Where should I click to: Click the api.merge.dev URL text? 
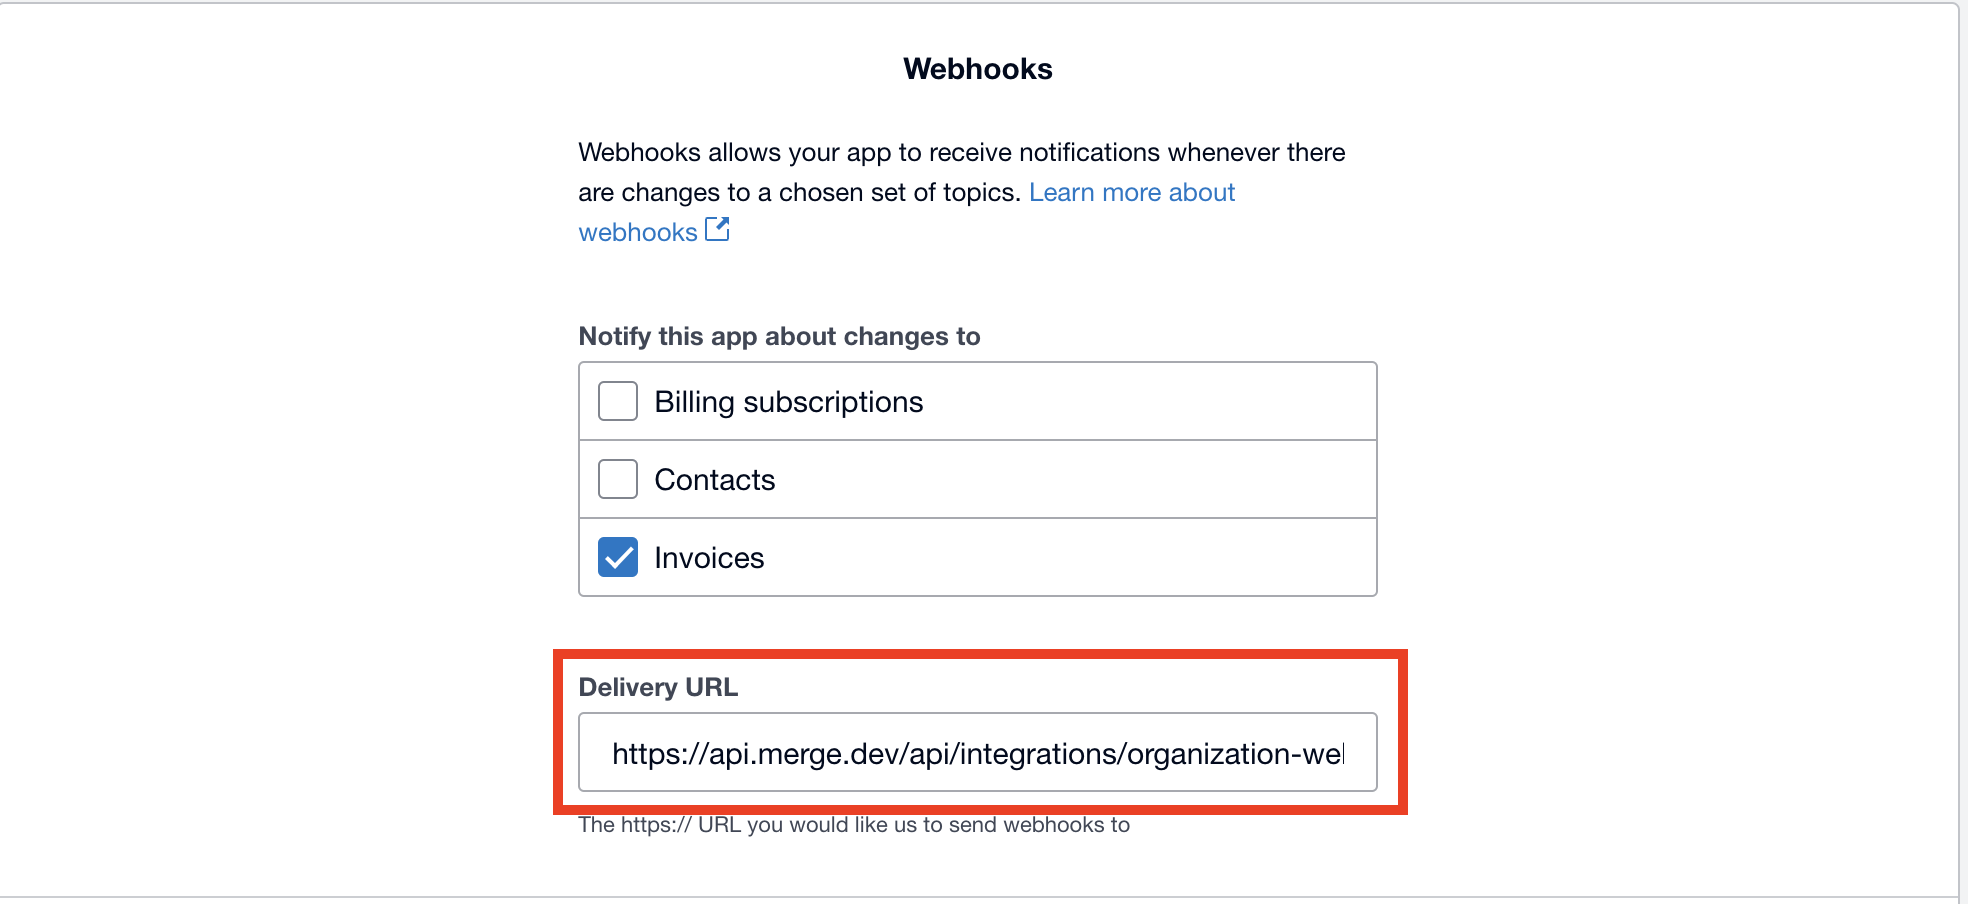tap(976, 754)
